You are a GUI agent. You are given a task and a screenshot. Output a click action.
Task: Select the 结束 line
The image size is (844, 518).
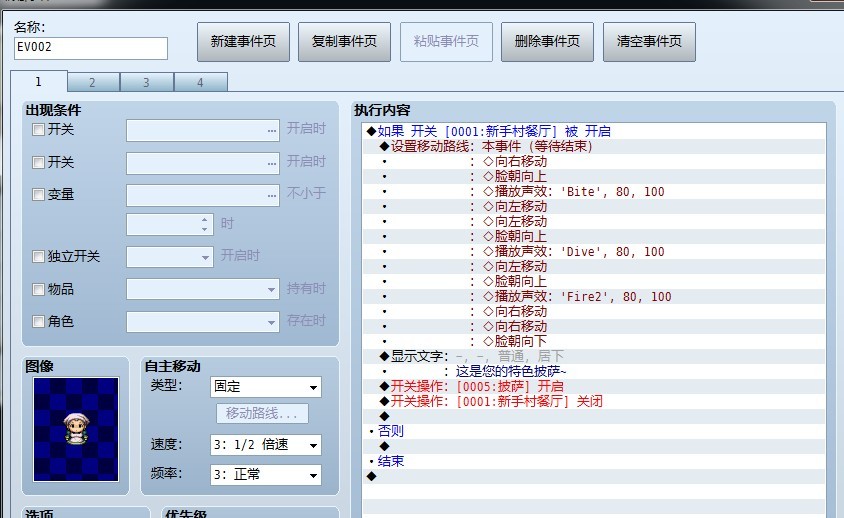tap(594, 461)
